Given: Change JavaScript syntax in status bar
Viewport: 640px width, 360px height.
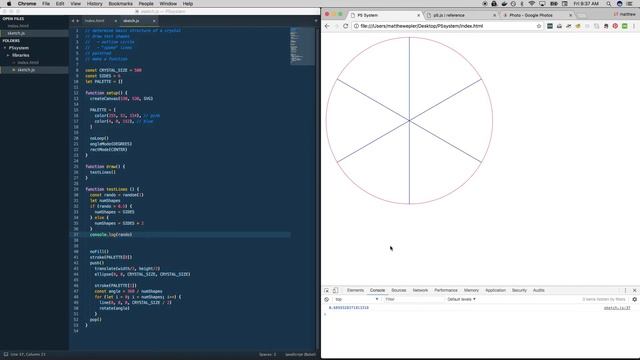Looking at the screenshot, I should tap(300, 354).
